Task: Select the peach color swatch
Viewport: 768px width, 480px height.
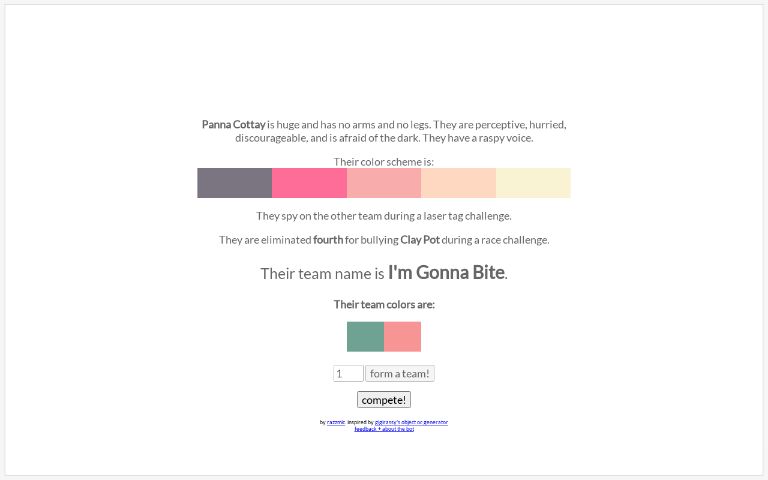Action: click(x=458, y=183)
